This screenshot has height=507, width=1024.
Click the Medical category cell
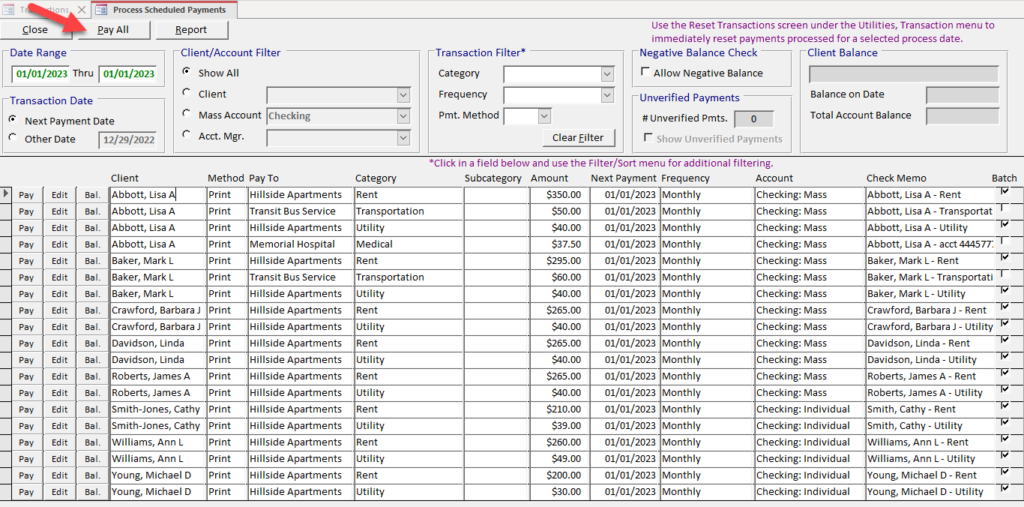[x=409, y=244]
